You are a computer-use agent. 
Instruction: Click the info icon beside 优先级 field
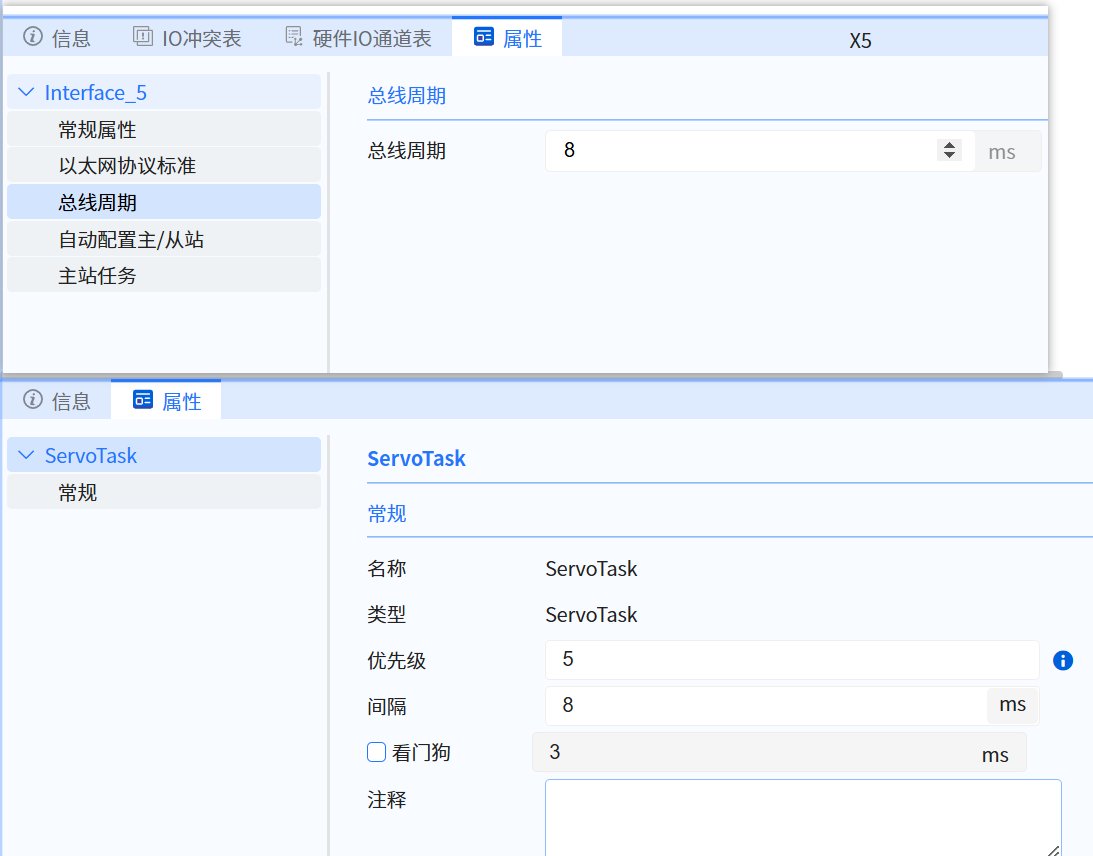pyautogui.click(x=1063, y=661)
